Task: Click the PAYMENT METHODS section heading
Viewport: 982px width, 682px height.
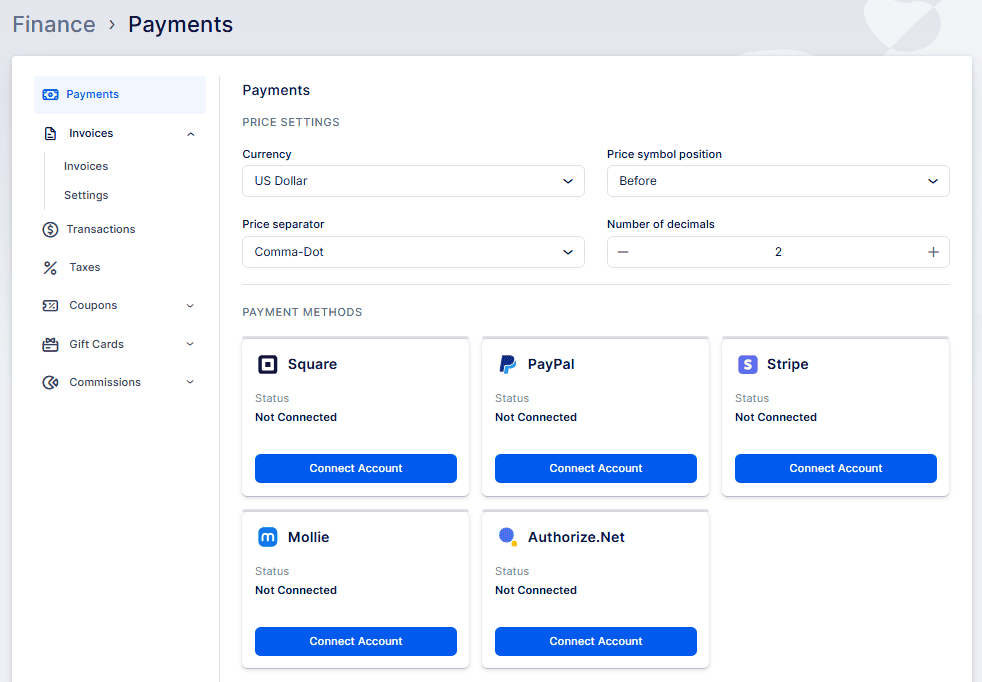Action: 302,312
